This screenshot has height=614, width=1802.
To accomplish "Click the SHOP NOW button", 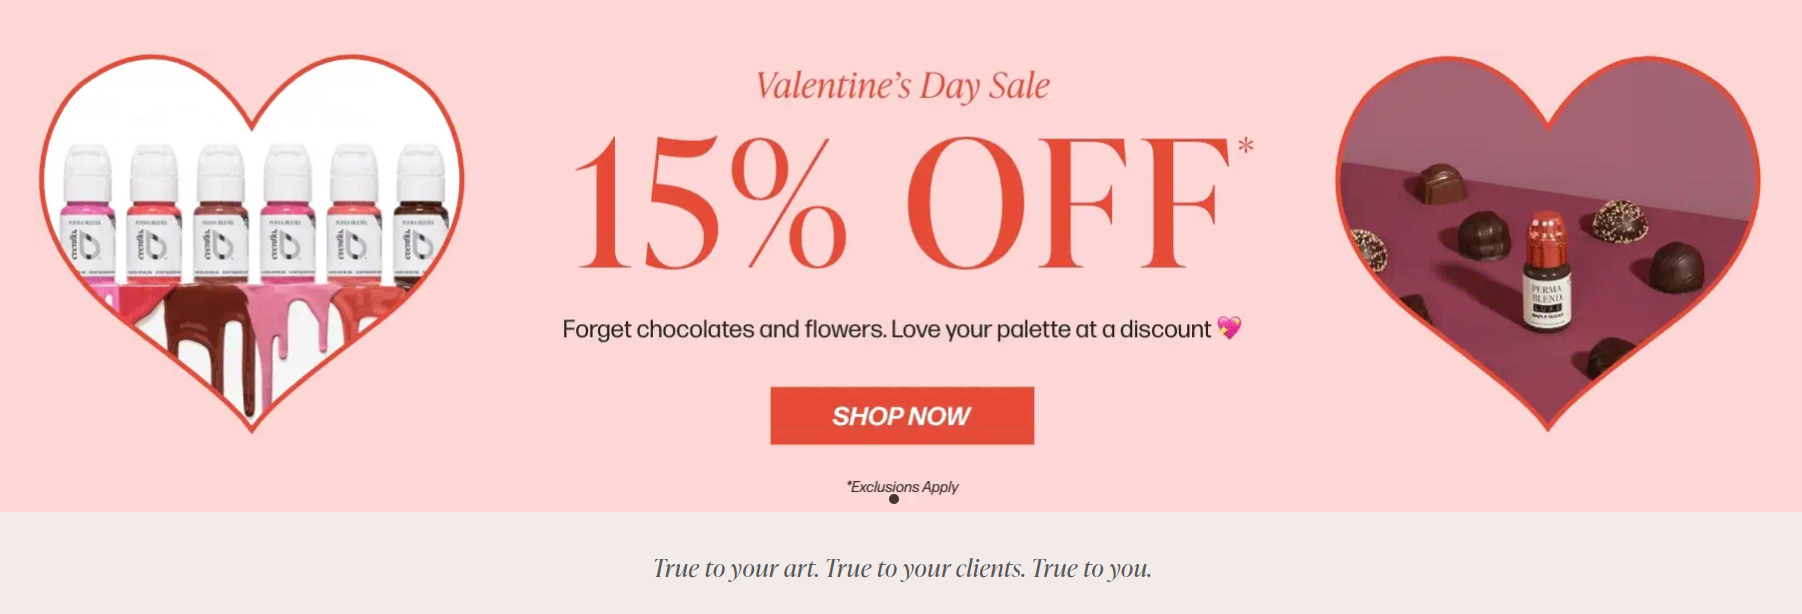I will point(901,416).
